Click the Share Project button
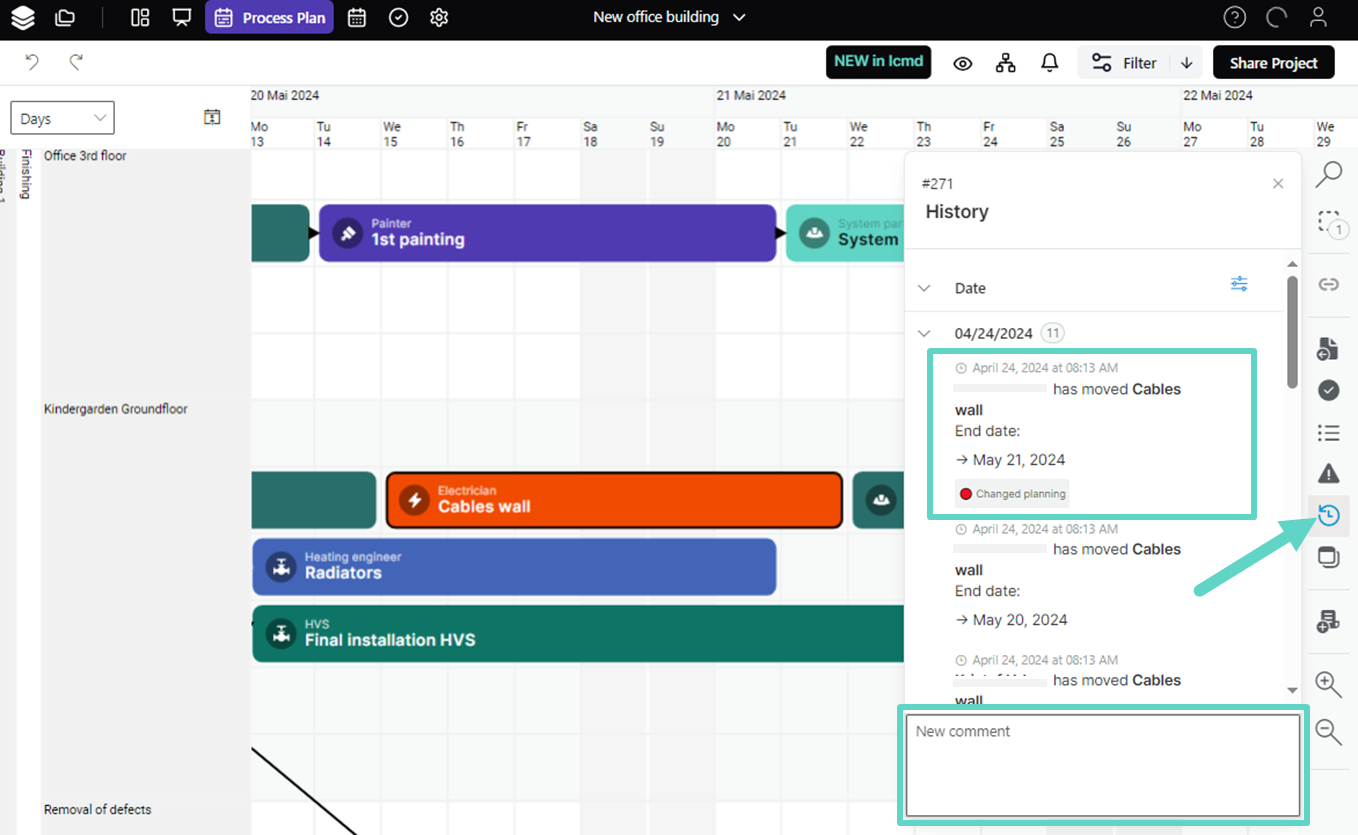The height and width of the screenshot is (835, 1358). (1273, 63)
